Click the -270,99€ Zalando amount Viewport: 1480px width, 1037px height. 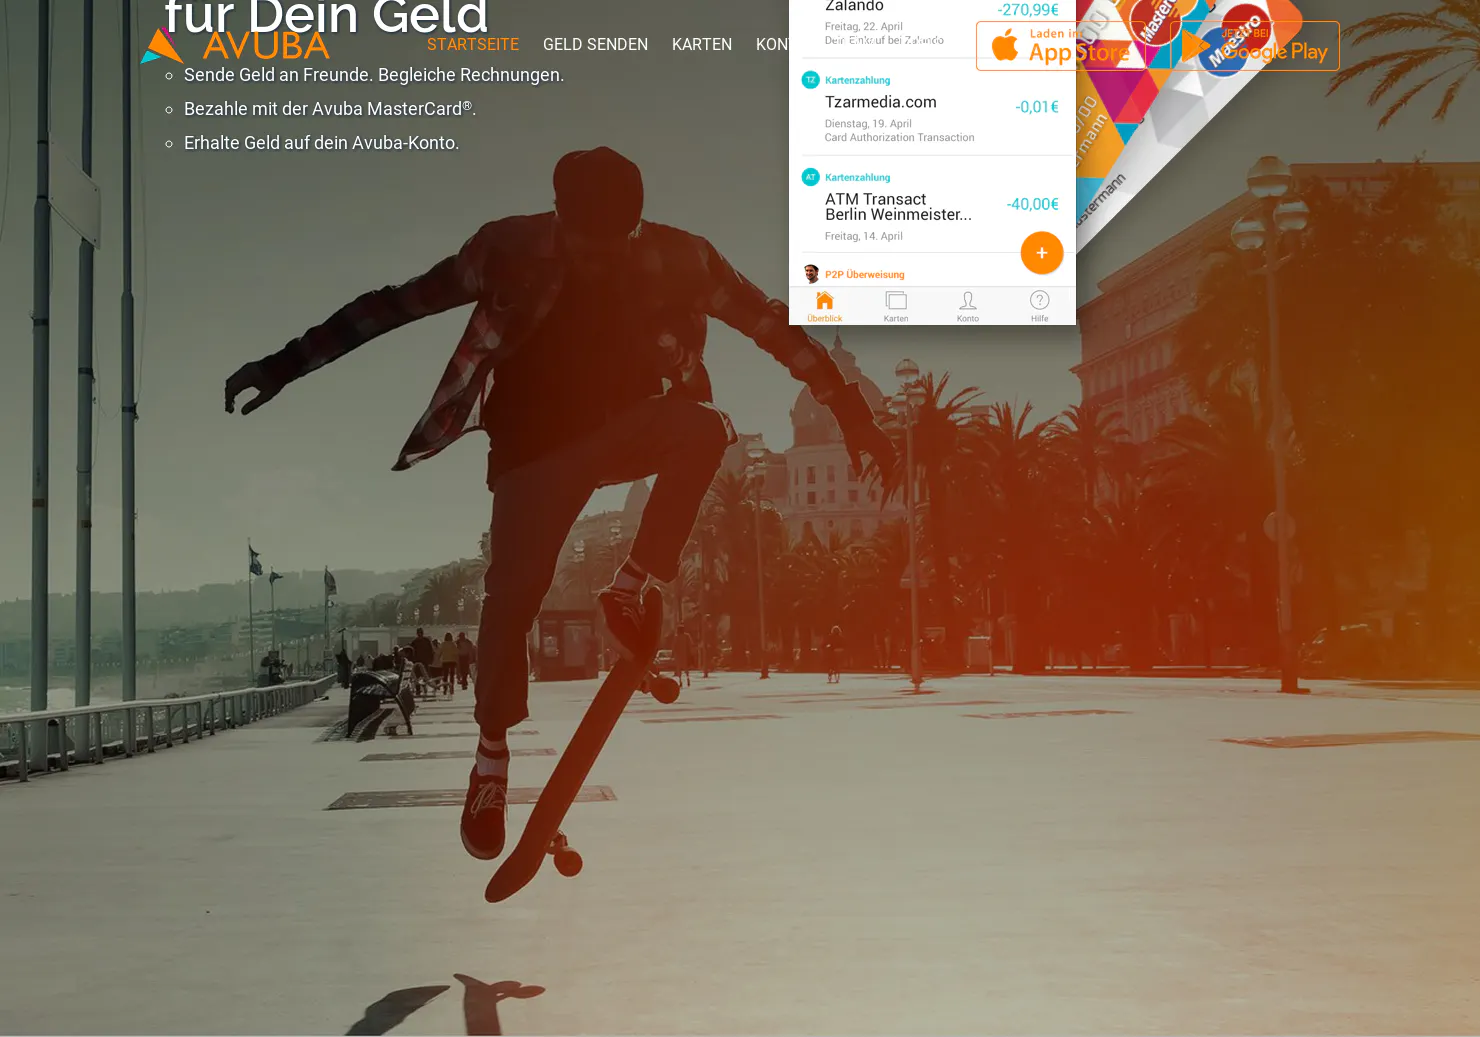[x=1028, y=10]
